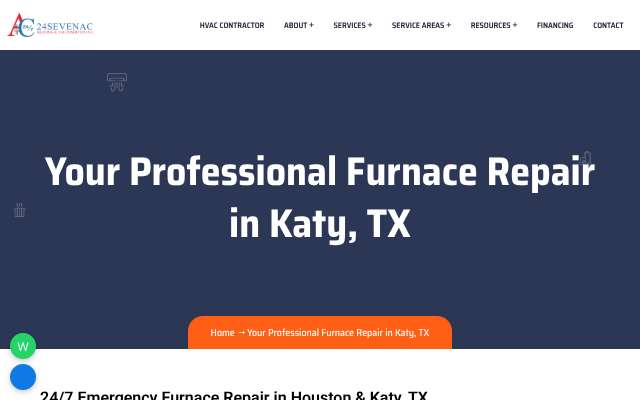This screenshot has height=400, width=640.
Task: Expand the Resources menu
Action: tap(493, 25)
